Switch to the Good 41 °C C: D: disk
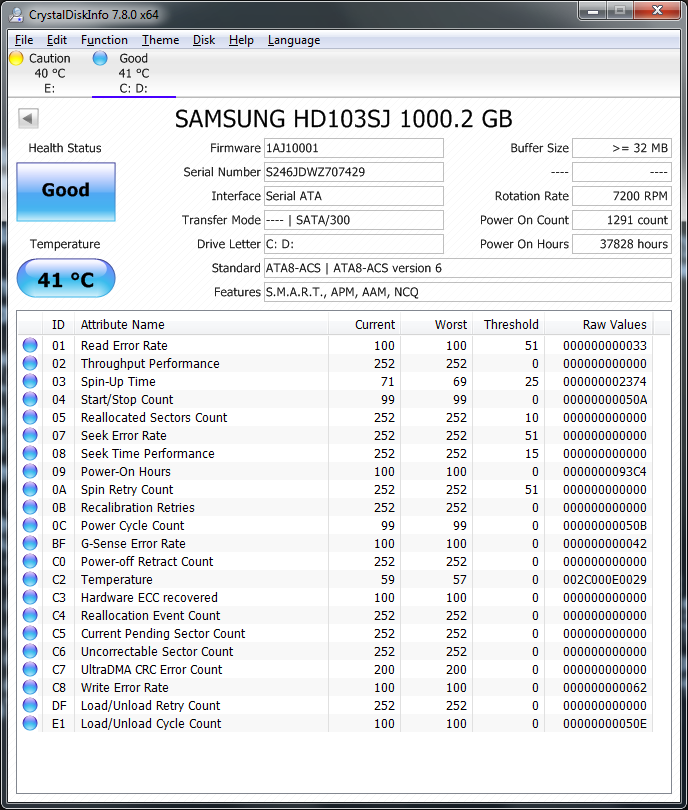 coord(134,73)
